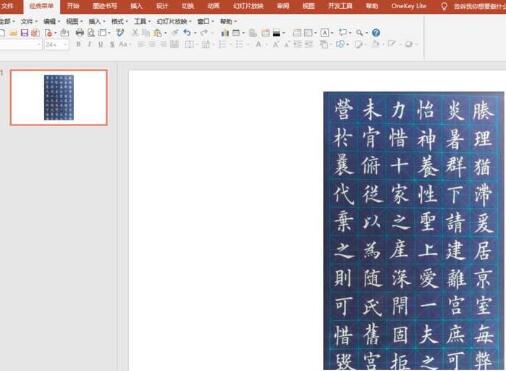Click the Open folder icon
506x371 pixels.
point(13,33)
